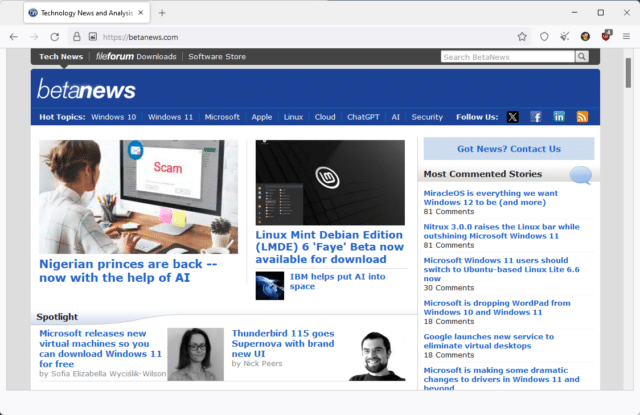Click the permissions icon beside the padlock
The width and height of the screenshot is (640, 415).
pyautogui.click(x=93, y=37)
